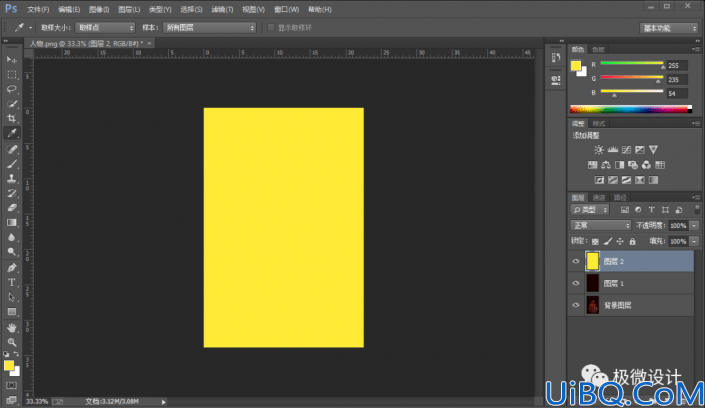
Task: Toggle lock all padlock icon
Action: pyautogui.click(x=633, y=242)
